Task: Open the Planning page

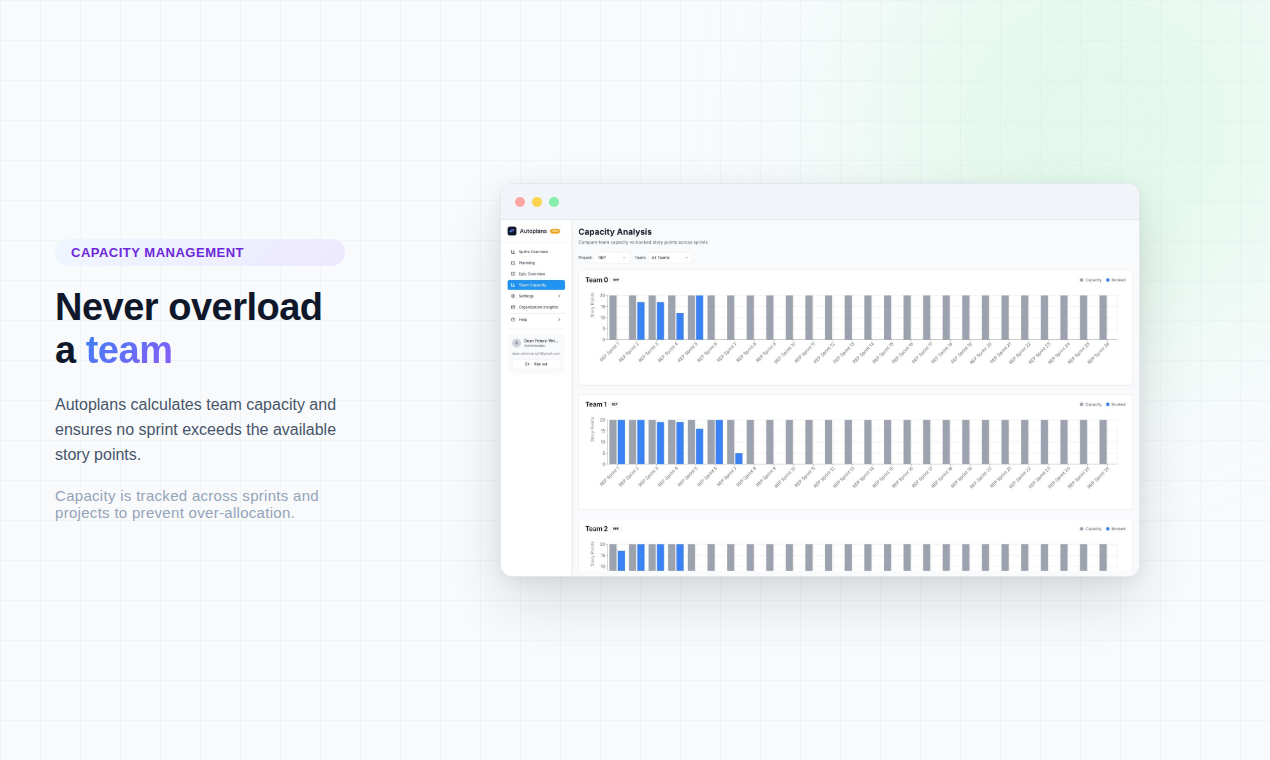Action: pyautogui.click(x=536, y=263)
